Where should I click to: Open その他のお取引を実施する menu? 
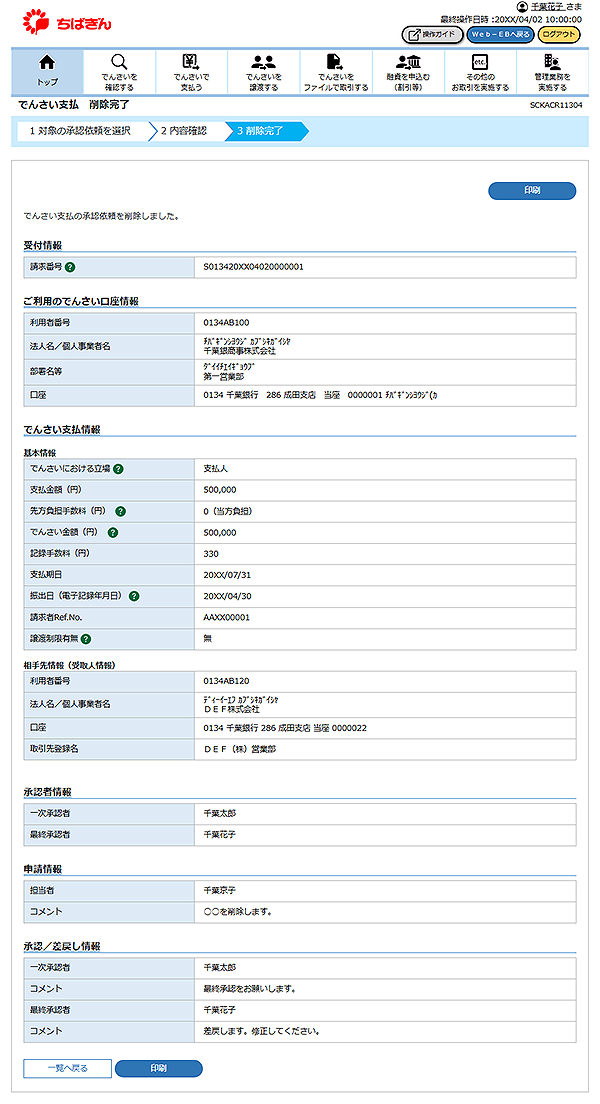pos(480,70)
